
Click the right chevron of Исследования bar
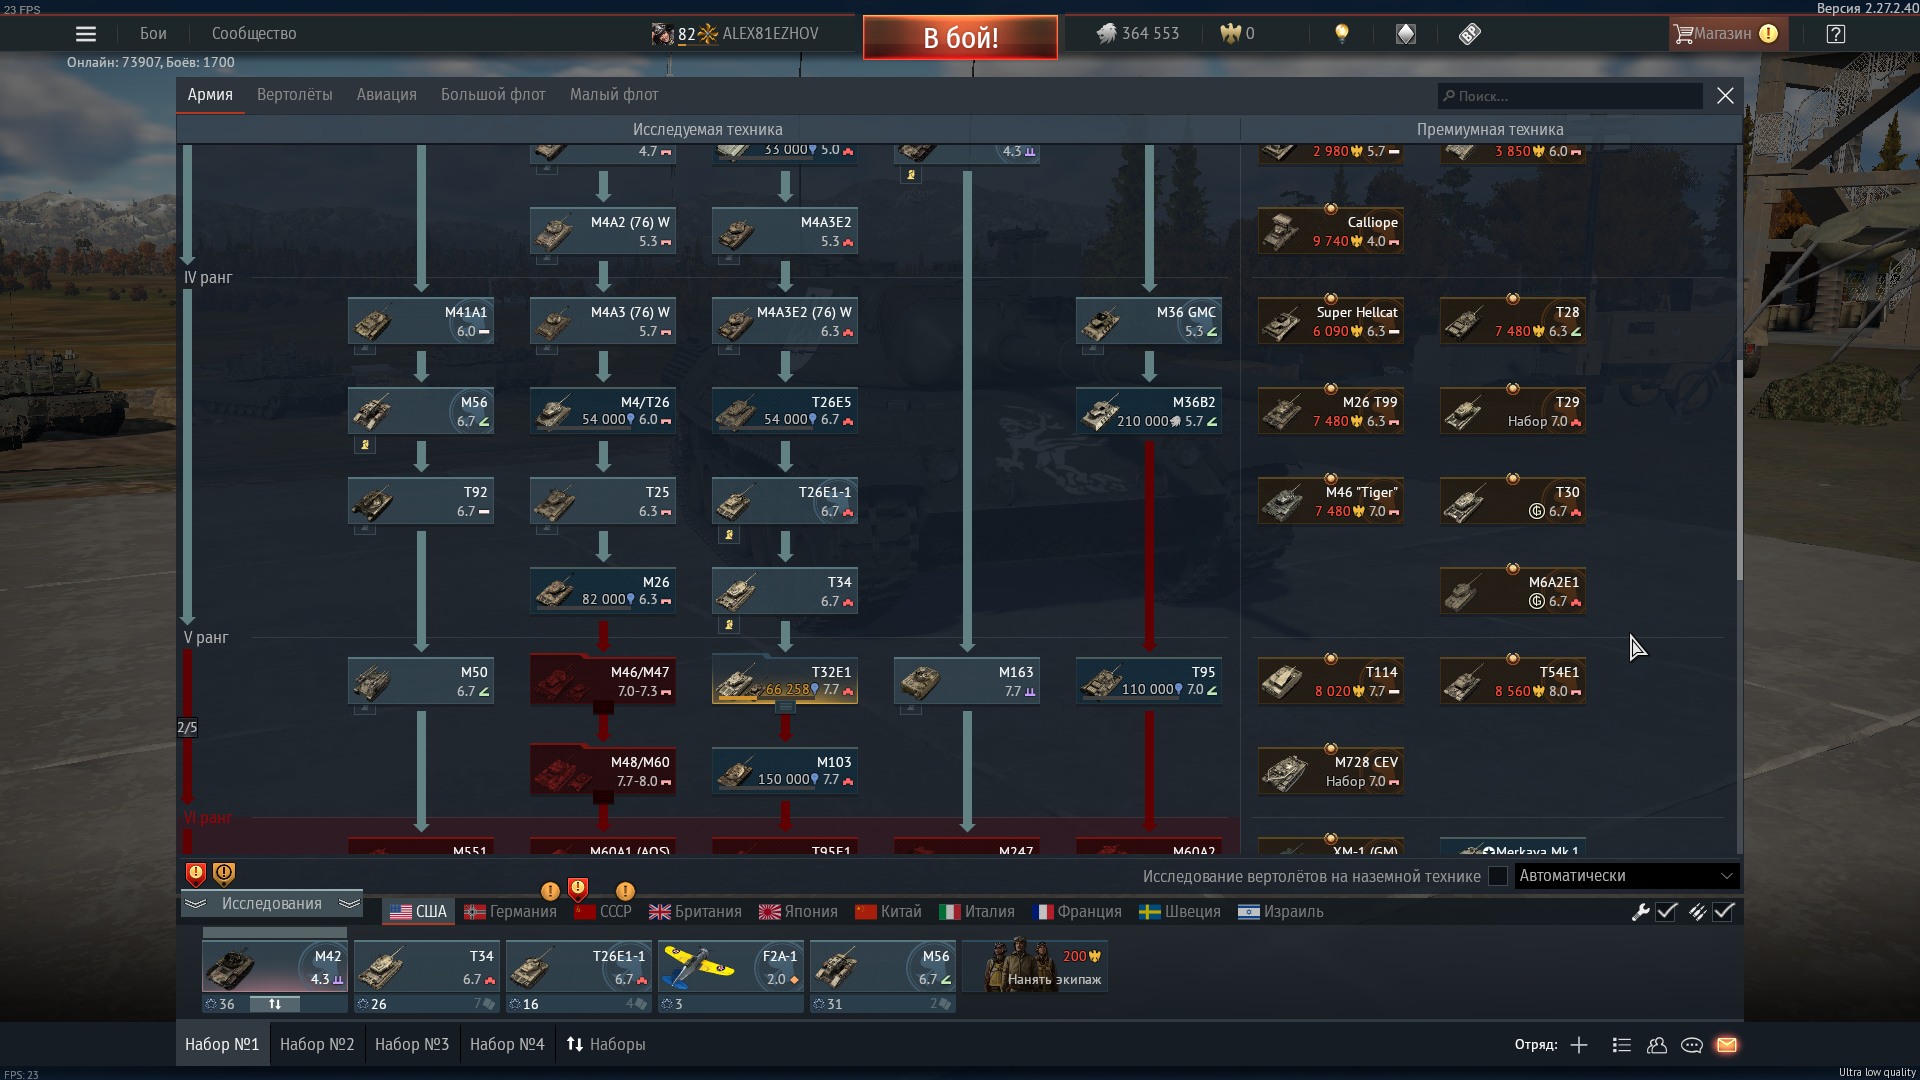(349, 904)
